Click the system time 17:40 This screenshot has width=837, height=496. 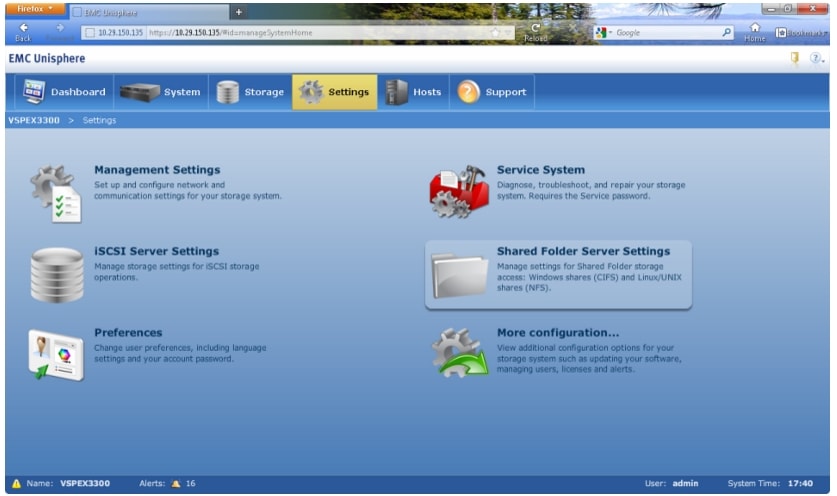click(800, 484)
